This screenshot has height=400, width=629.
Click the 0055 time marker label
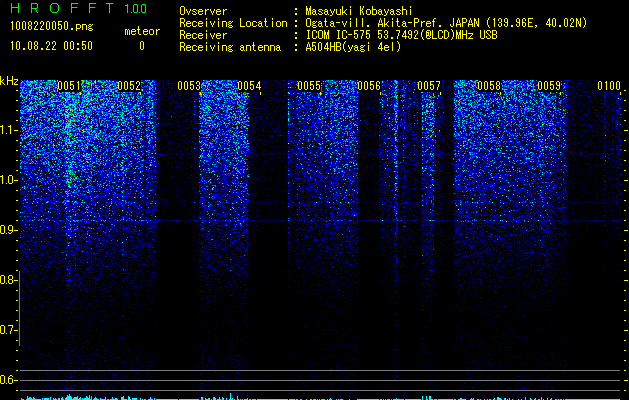click(x=309, y=86)
